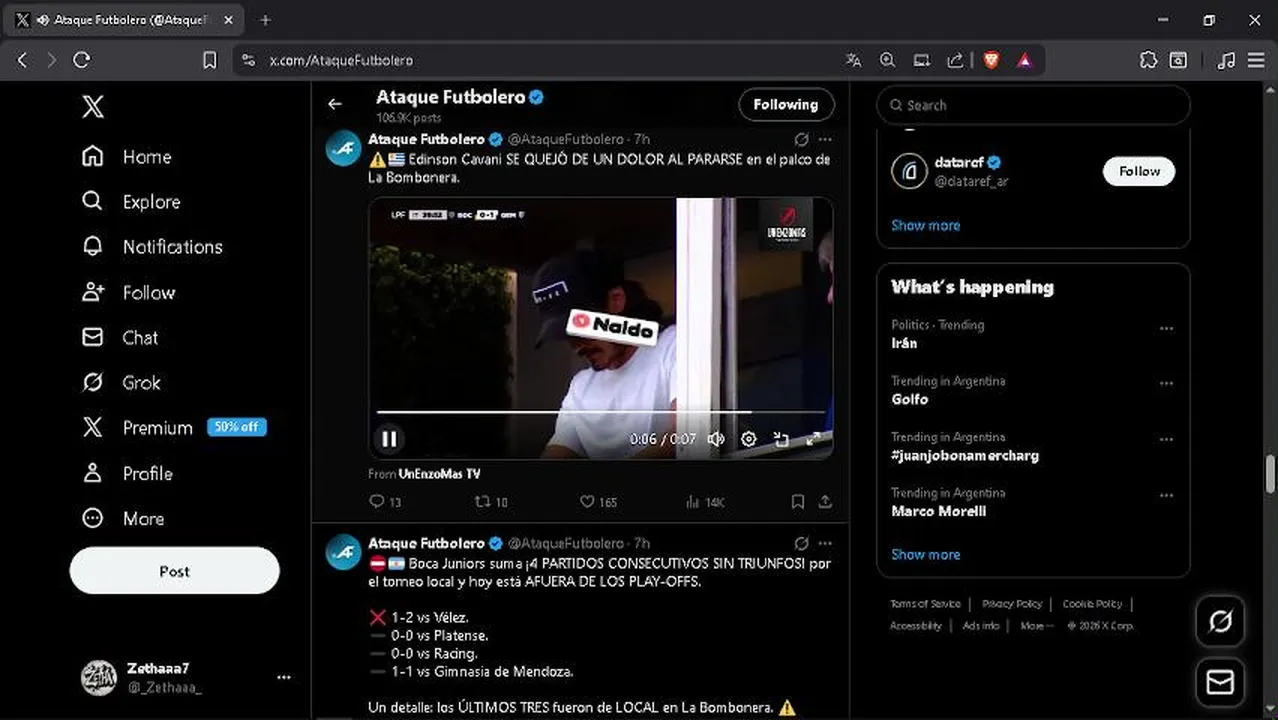This screenshot has width=1278, height=720.
Task: Open Chat from the sidebar
Action: click(120, 338)
